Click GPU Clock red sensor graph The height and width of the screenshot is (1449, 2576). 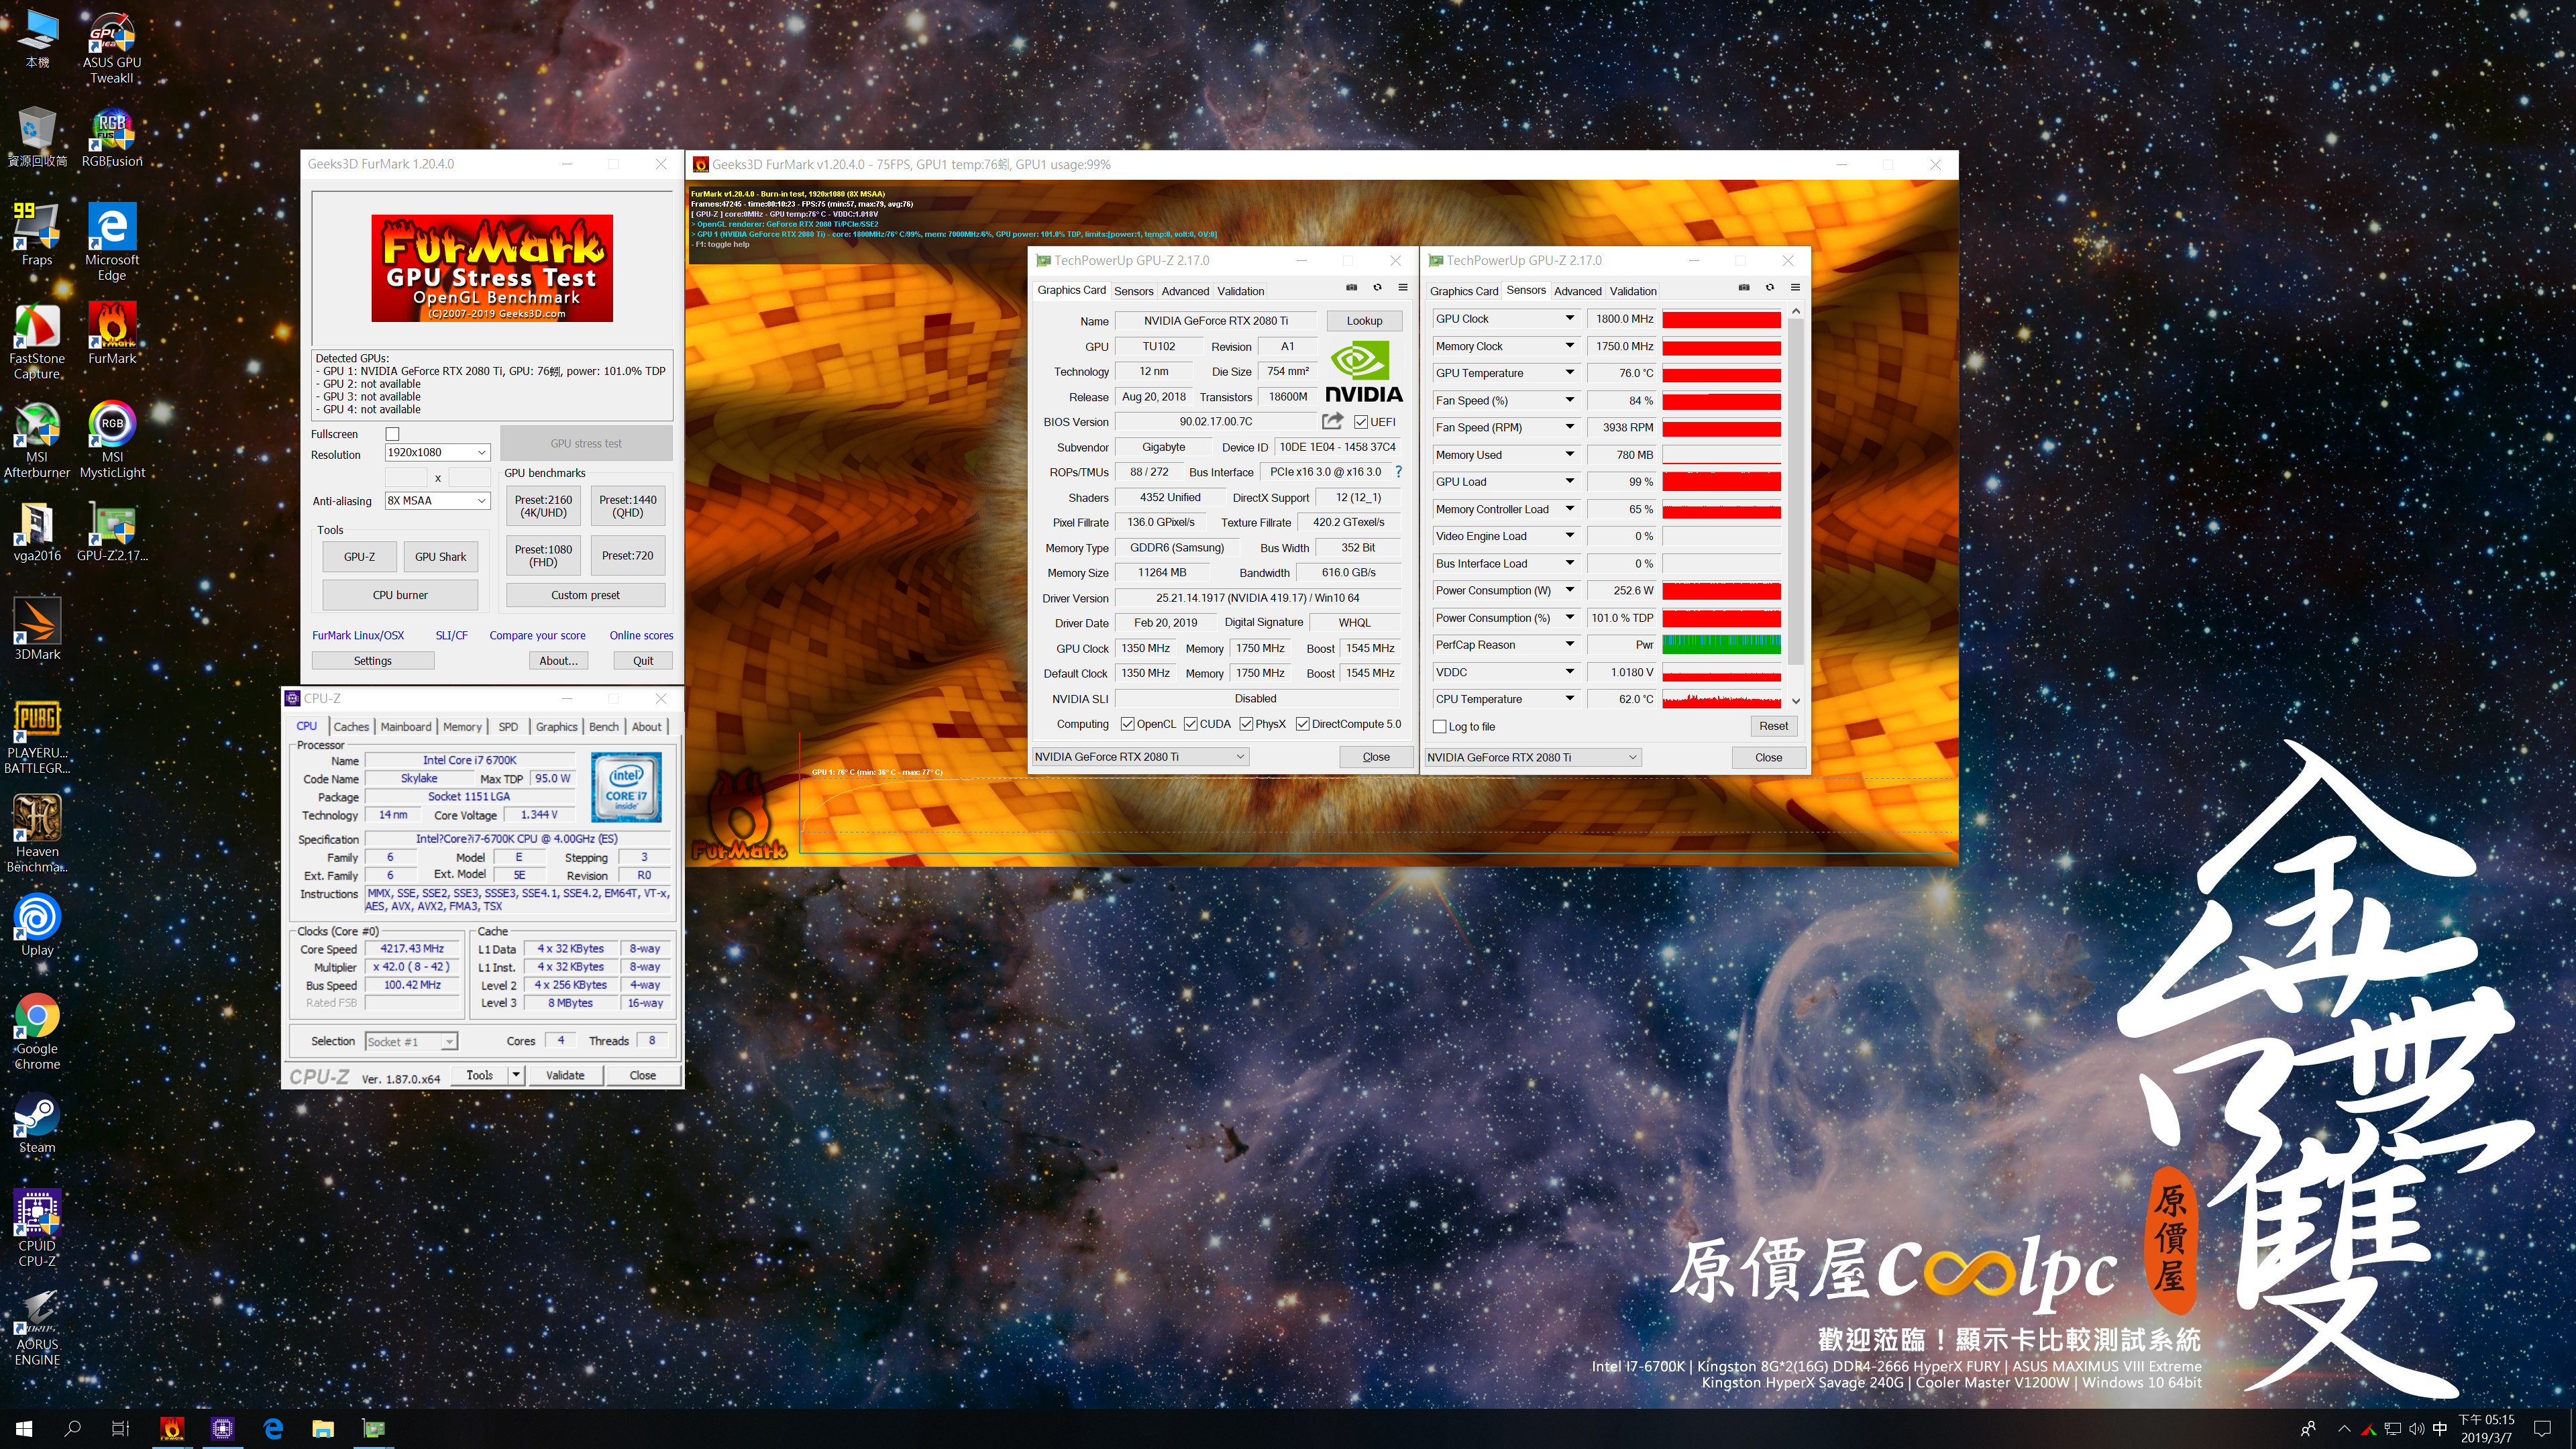click(1721, 319)
